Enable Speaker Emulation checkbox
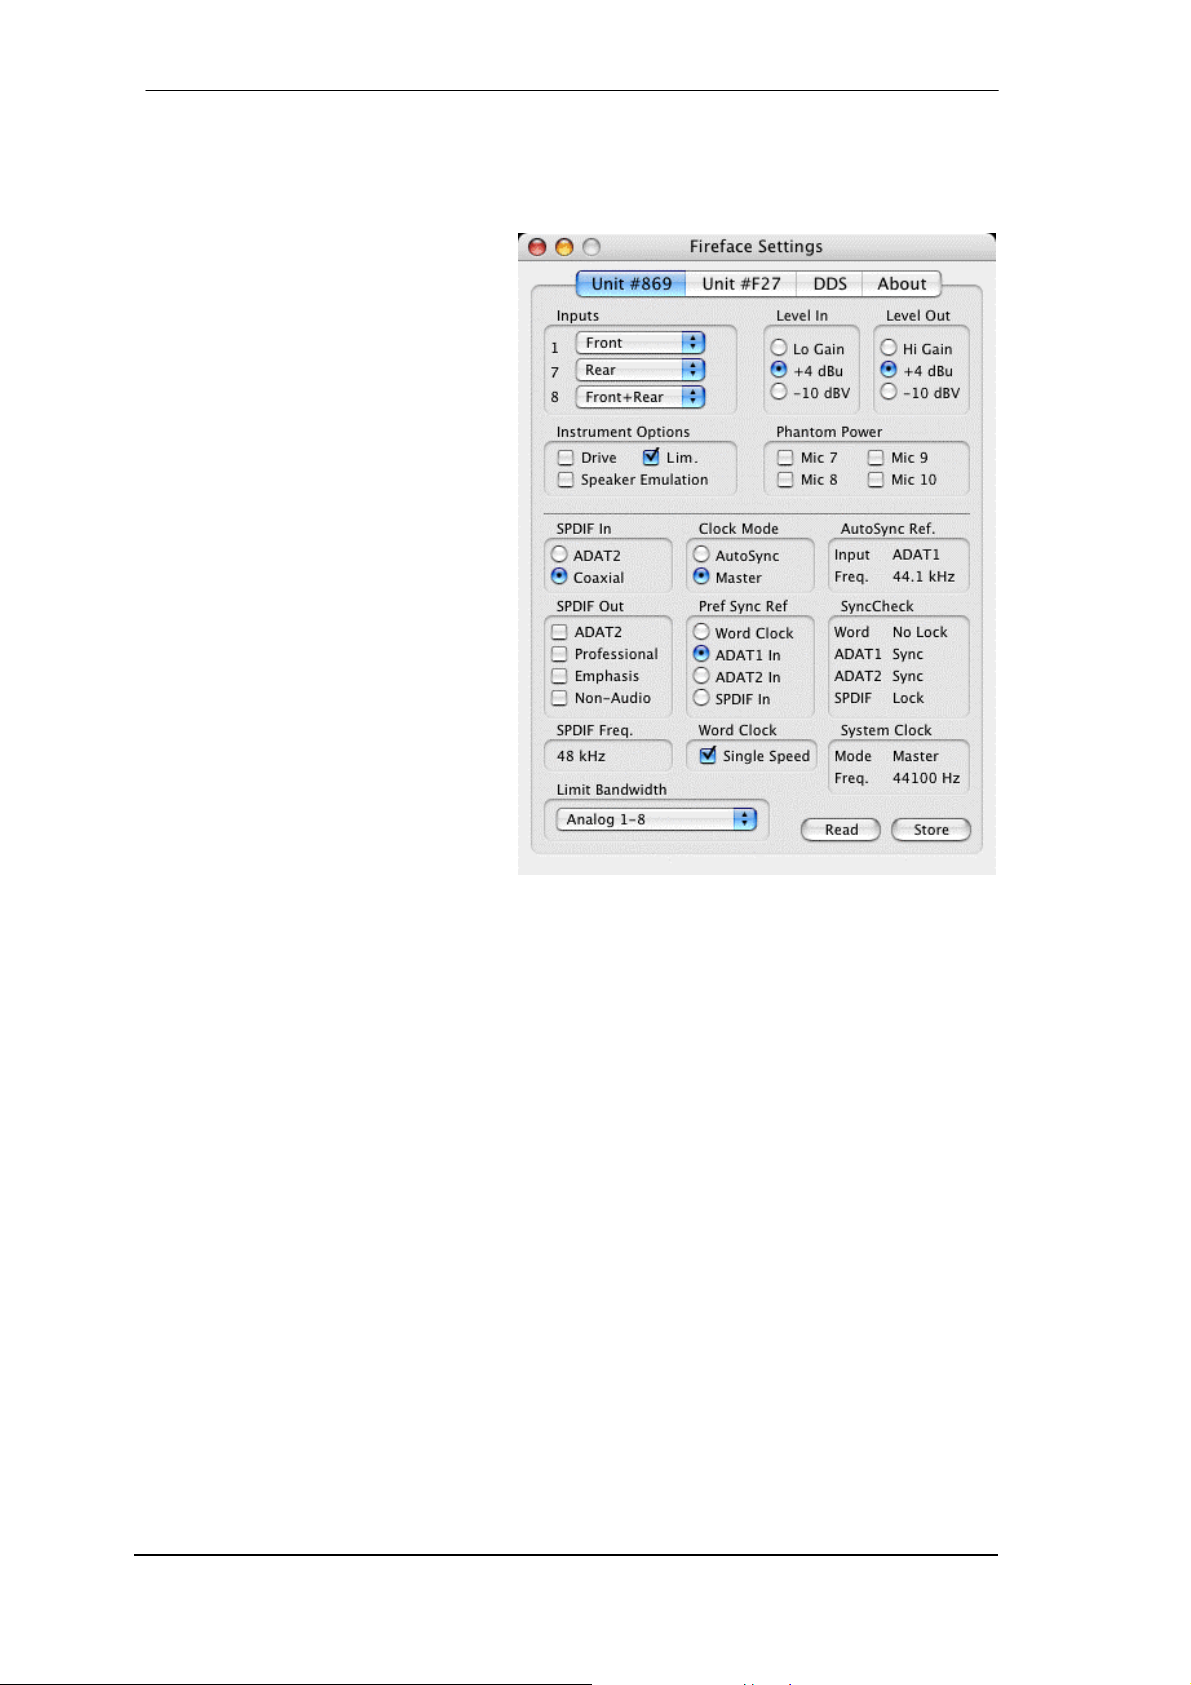This screenshot has height=1685, width=1191. [x=566, y=480]
